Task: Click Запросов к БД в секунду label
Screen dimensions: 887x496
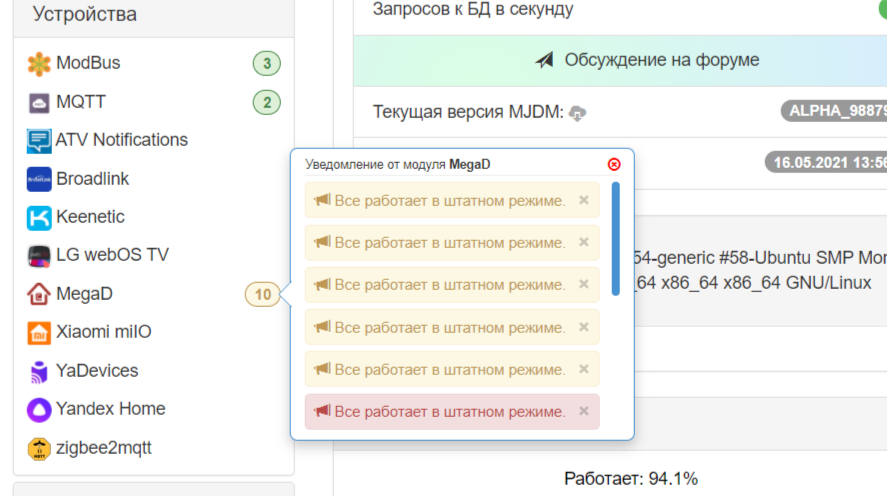Action: (x=473, y=9)
